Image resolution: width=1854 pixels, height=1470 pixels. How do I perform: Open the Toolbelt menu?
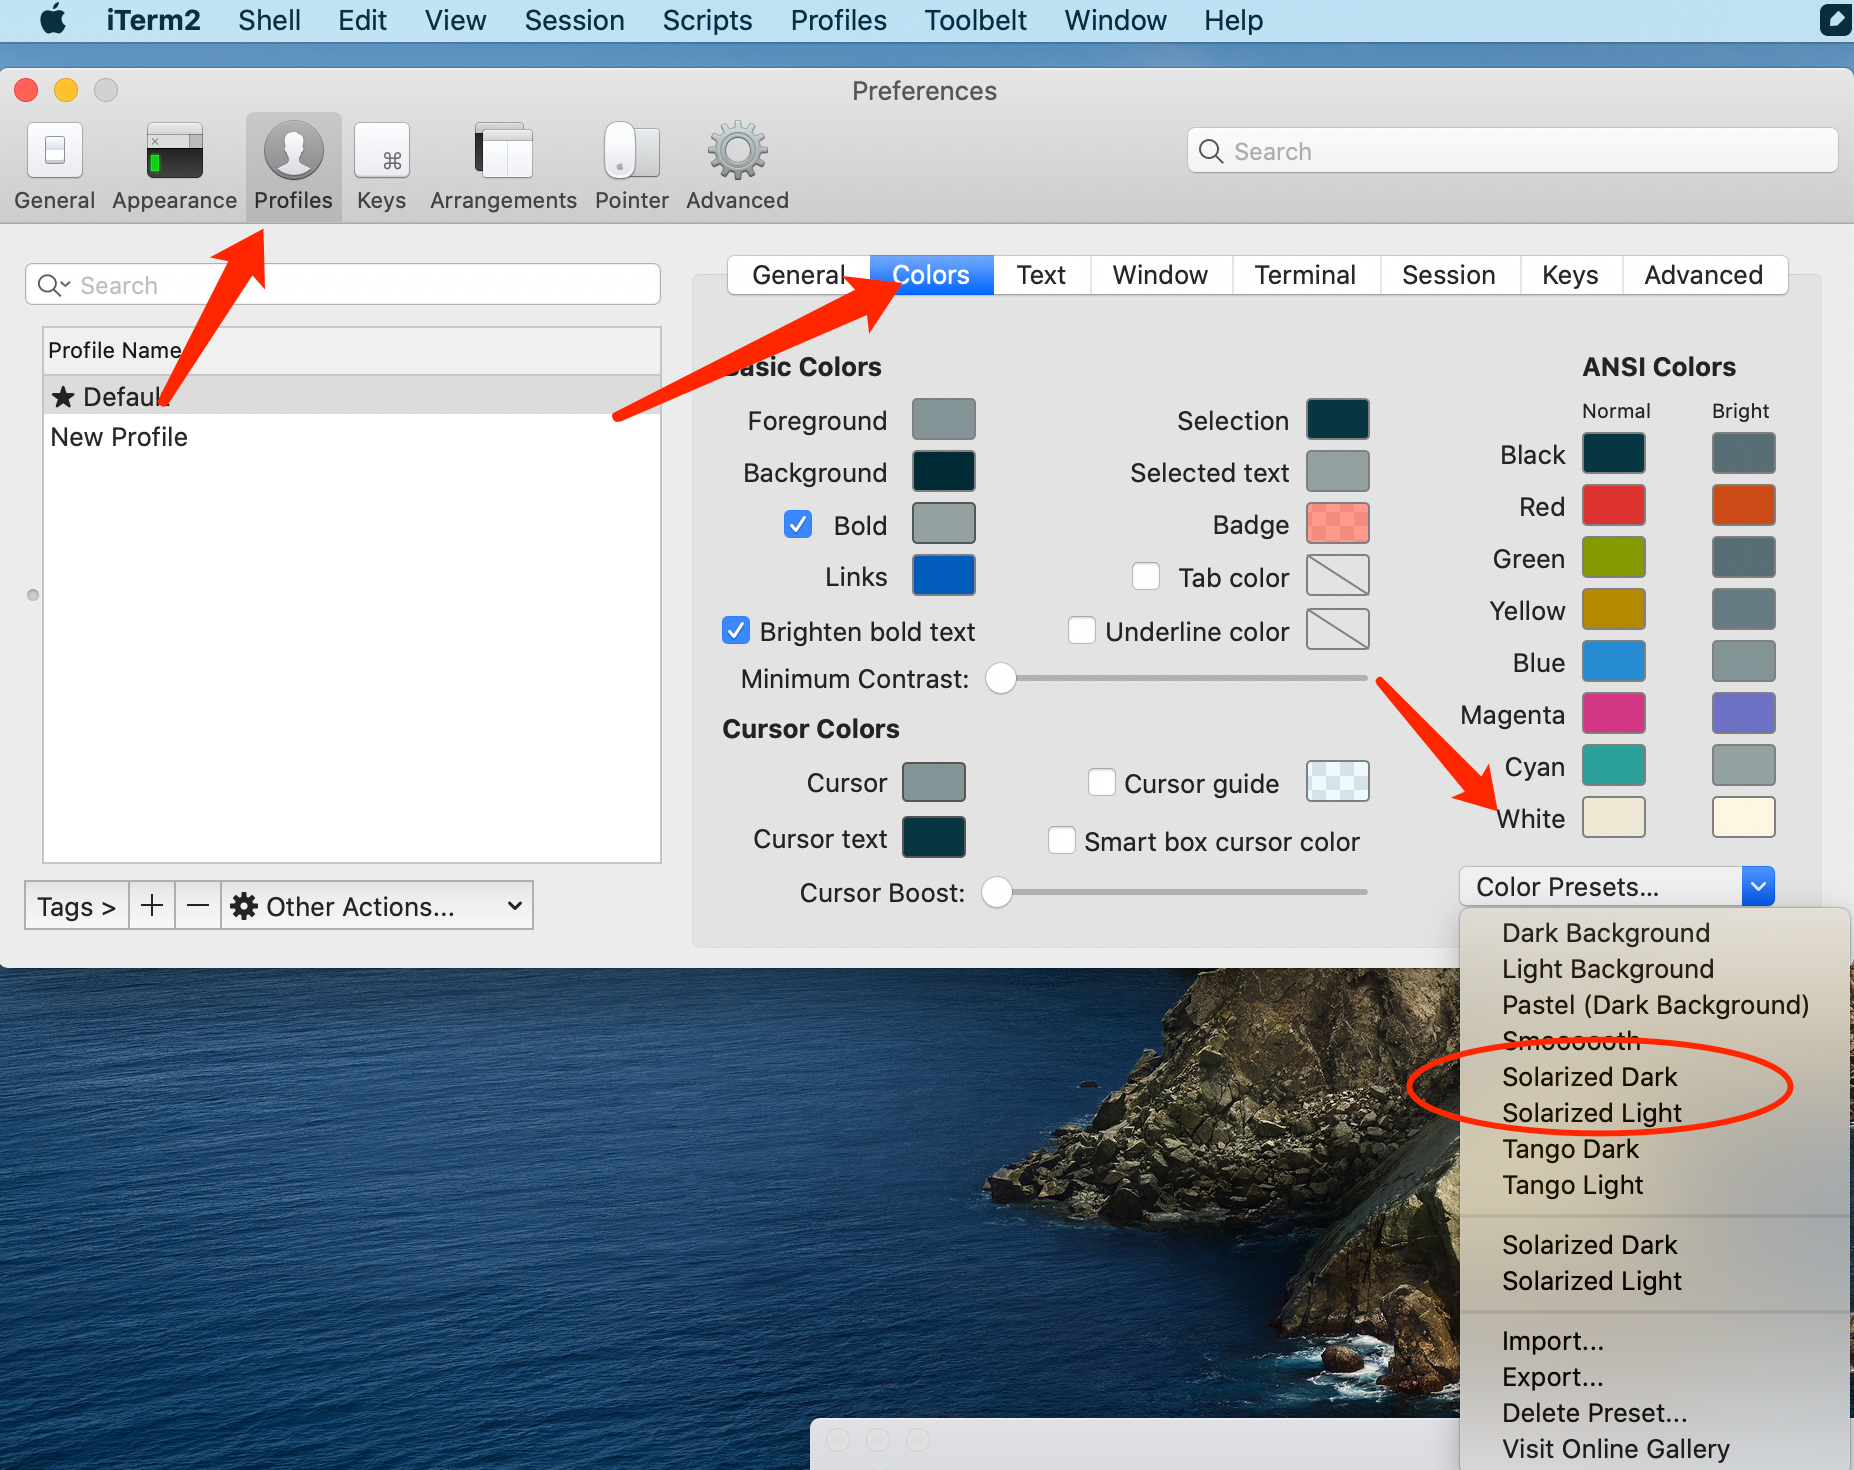tap(975, 20)
